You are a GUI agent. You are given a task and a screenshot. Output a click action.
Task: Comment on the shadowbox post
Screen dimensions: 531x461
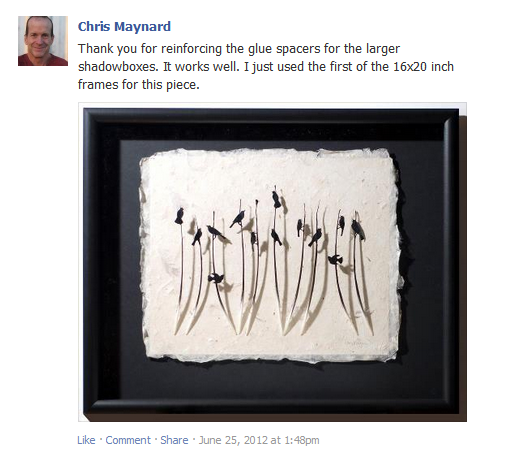[x=128, y=440]
